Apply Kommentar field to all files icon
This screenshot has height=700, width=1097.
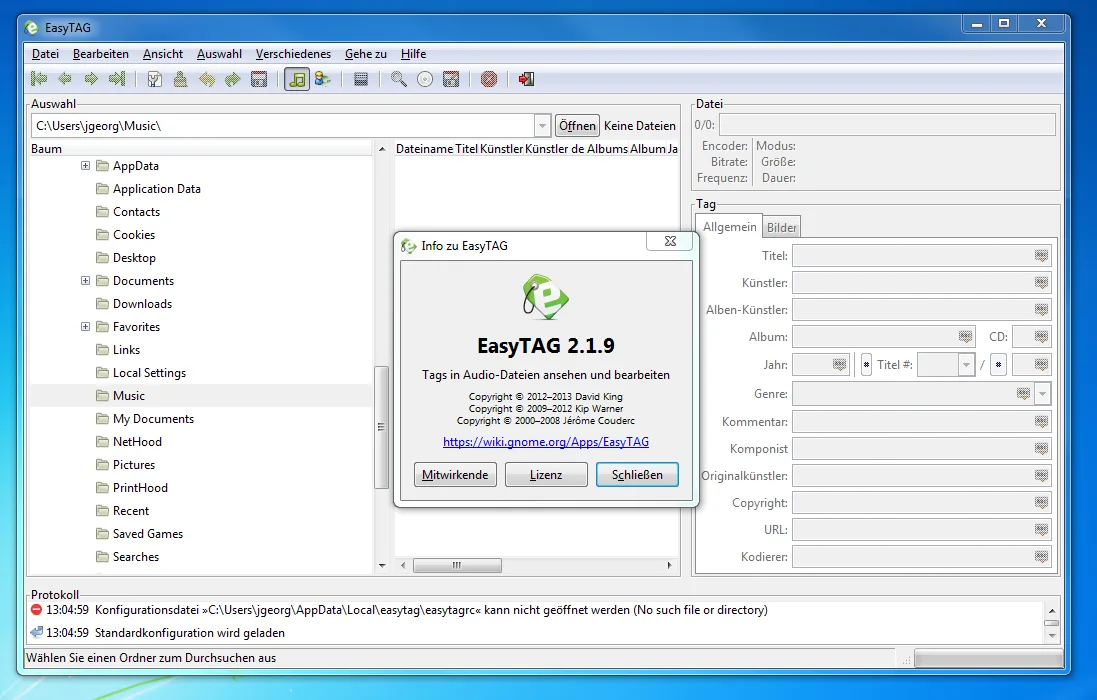1041,422
